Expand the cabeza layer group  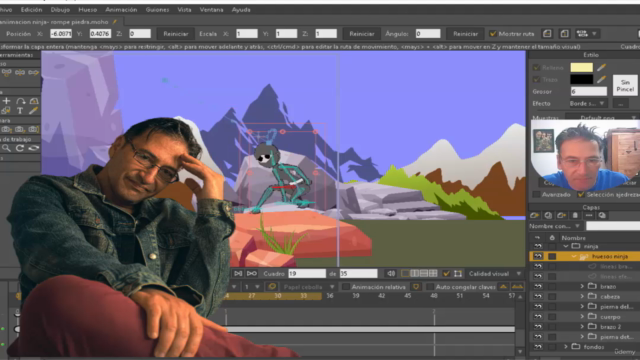coord(582,296)
